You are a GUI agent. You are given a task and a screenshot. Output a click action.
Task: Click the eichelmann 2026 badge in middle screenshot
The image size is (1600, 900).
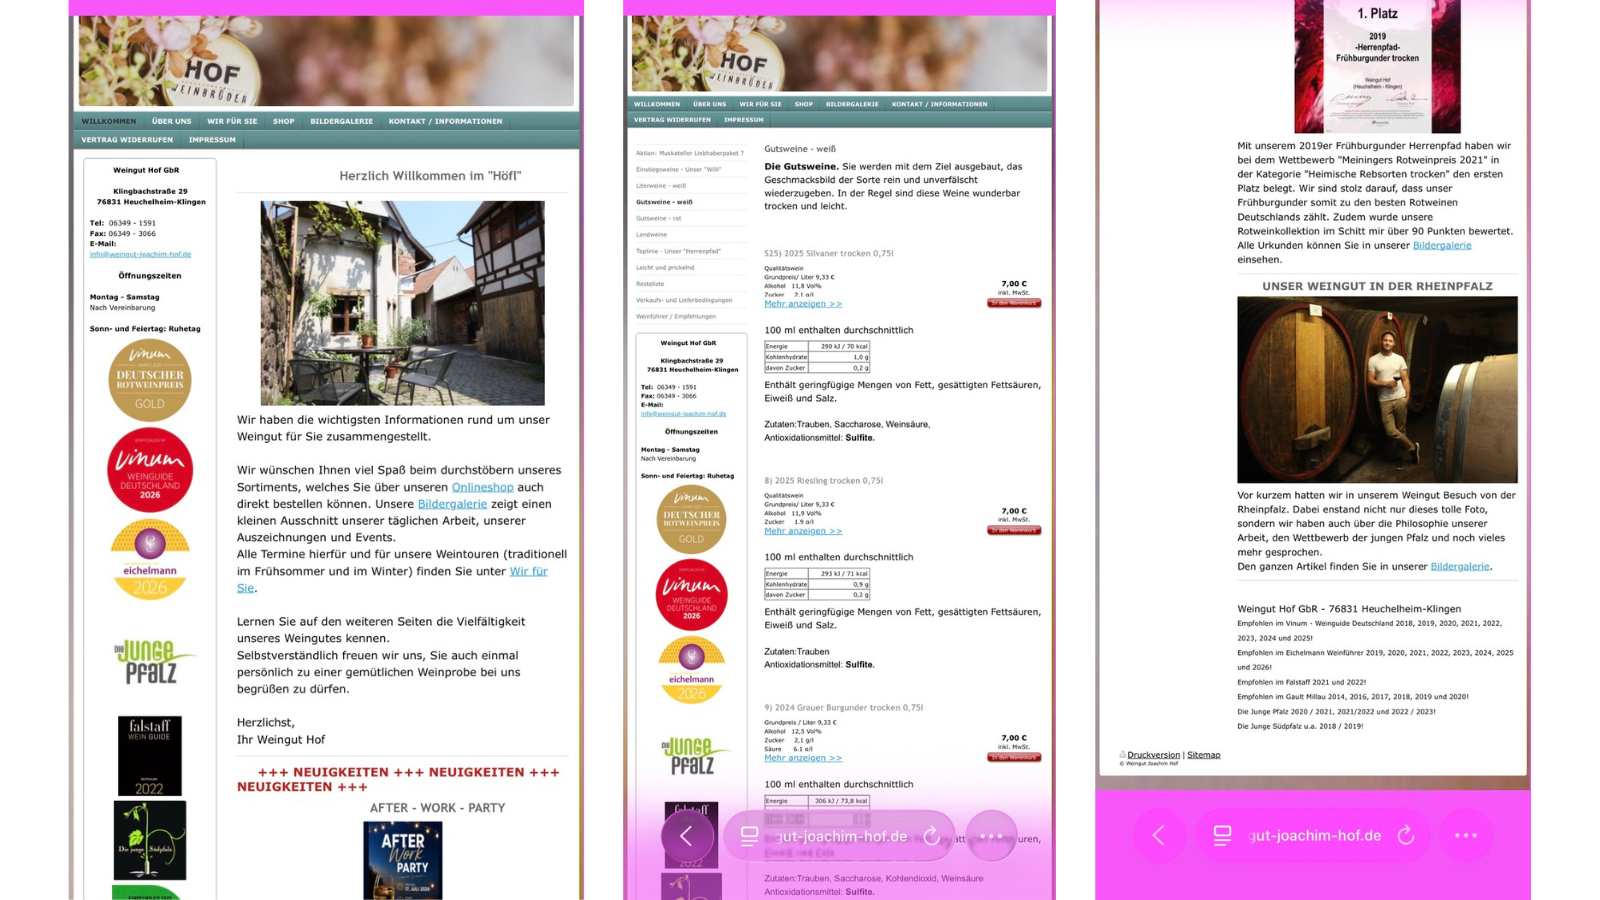point(691,671)
